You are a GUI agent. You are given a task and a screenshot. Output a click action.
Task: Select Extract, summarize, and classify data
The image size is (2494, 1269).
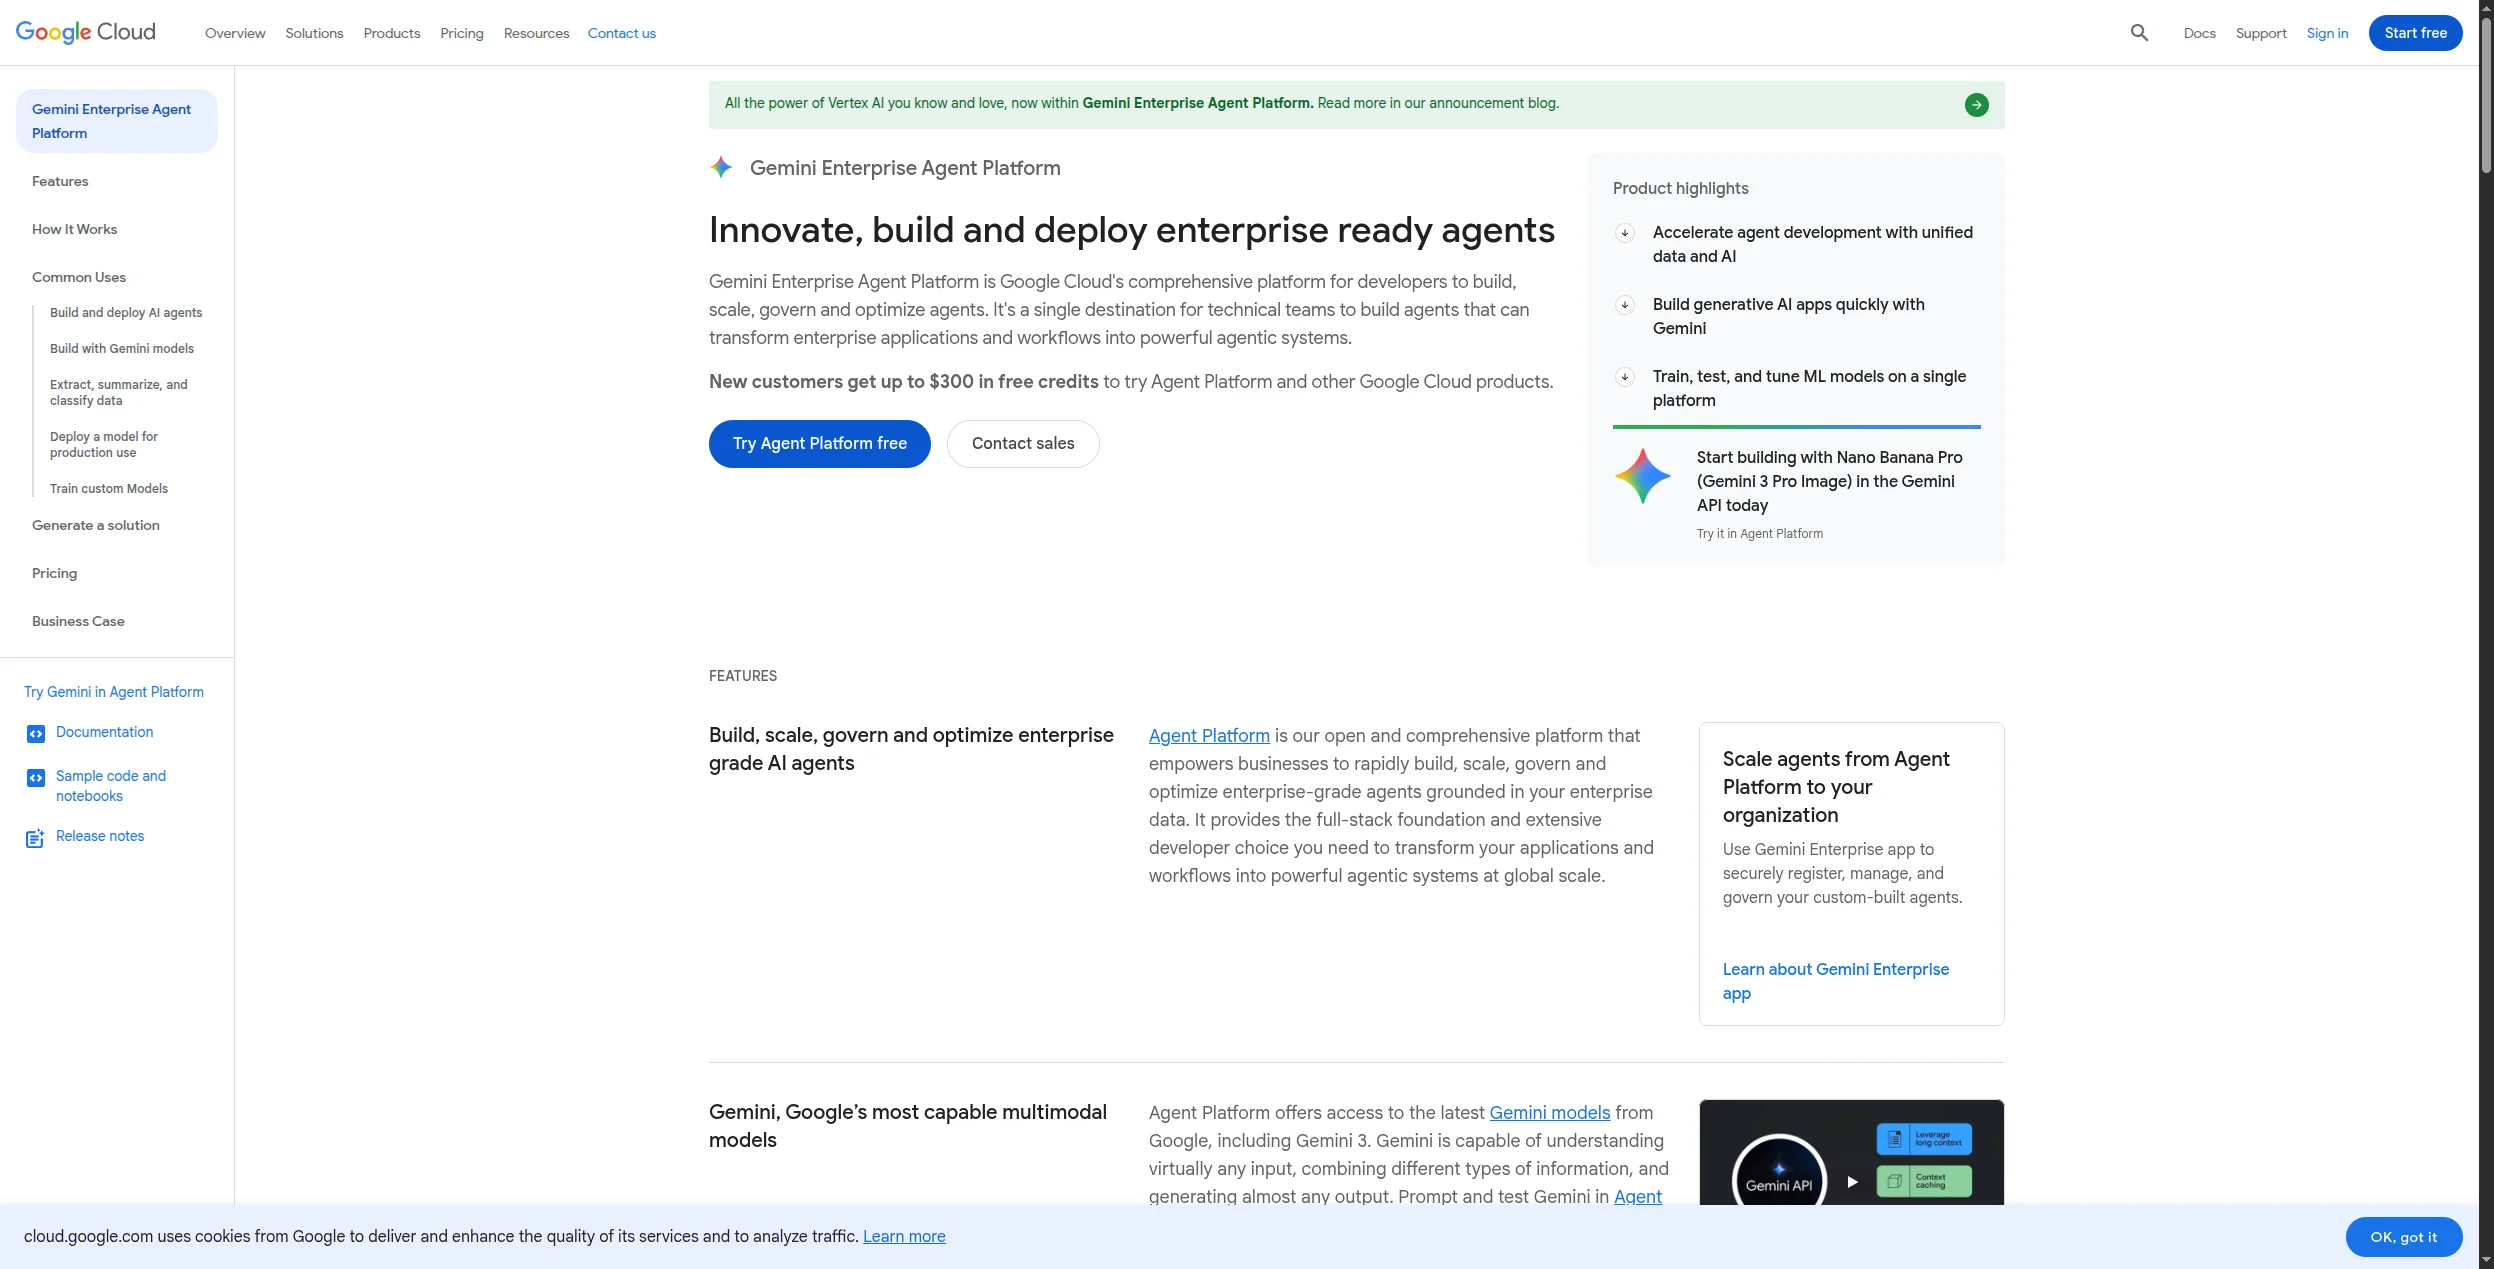[x=119, y=393]
